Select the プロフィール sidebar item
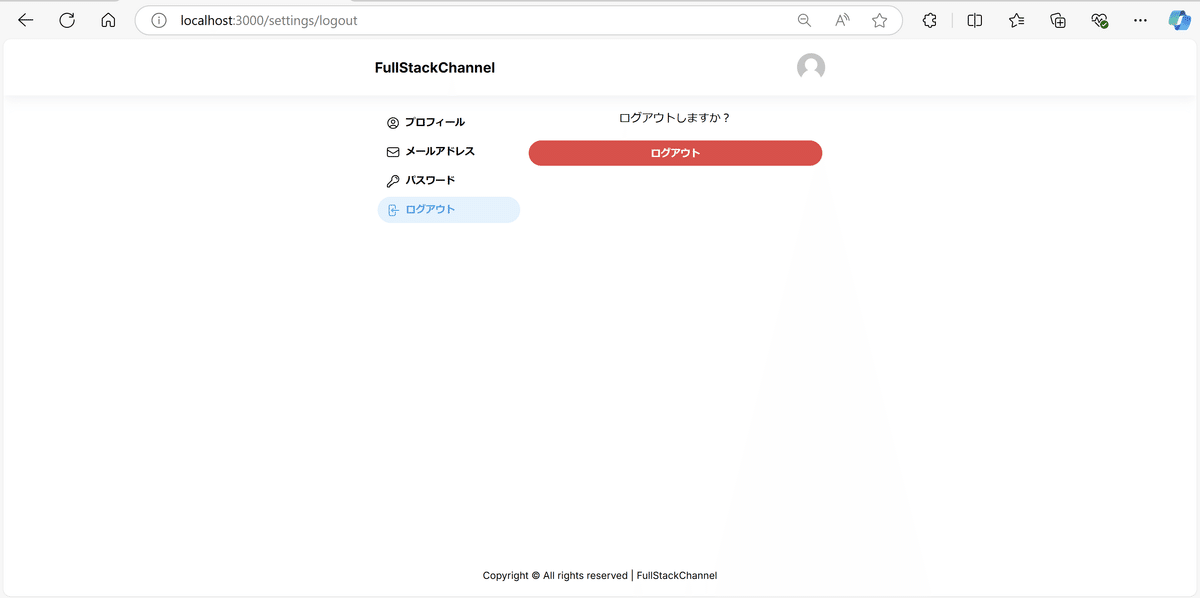This screenshot has width=1200, height=598. [449, 123]
